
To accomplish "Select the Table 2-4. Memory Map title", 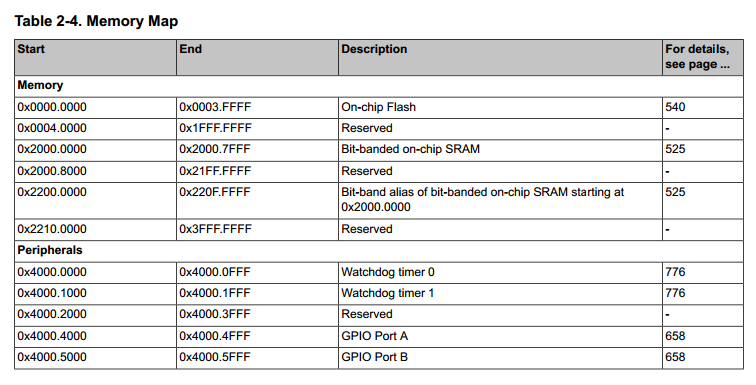I will click(96, 21).
